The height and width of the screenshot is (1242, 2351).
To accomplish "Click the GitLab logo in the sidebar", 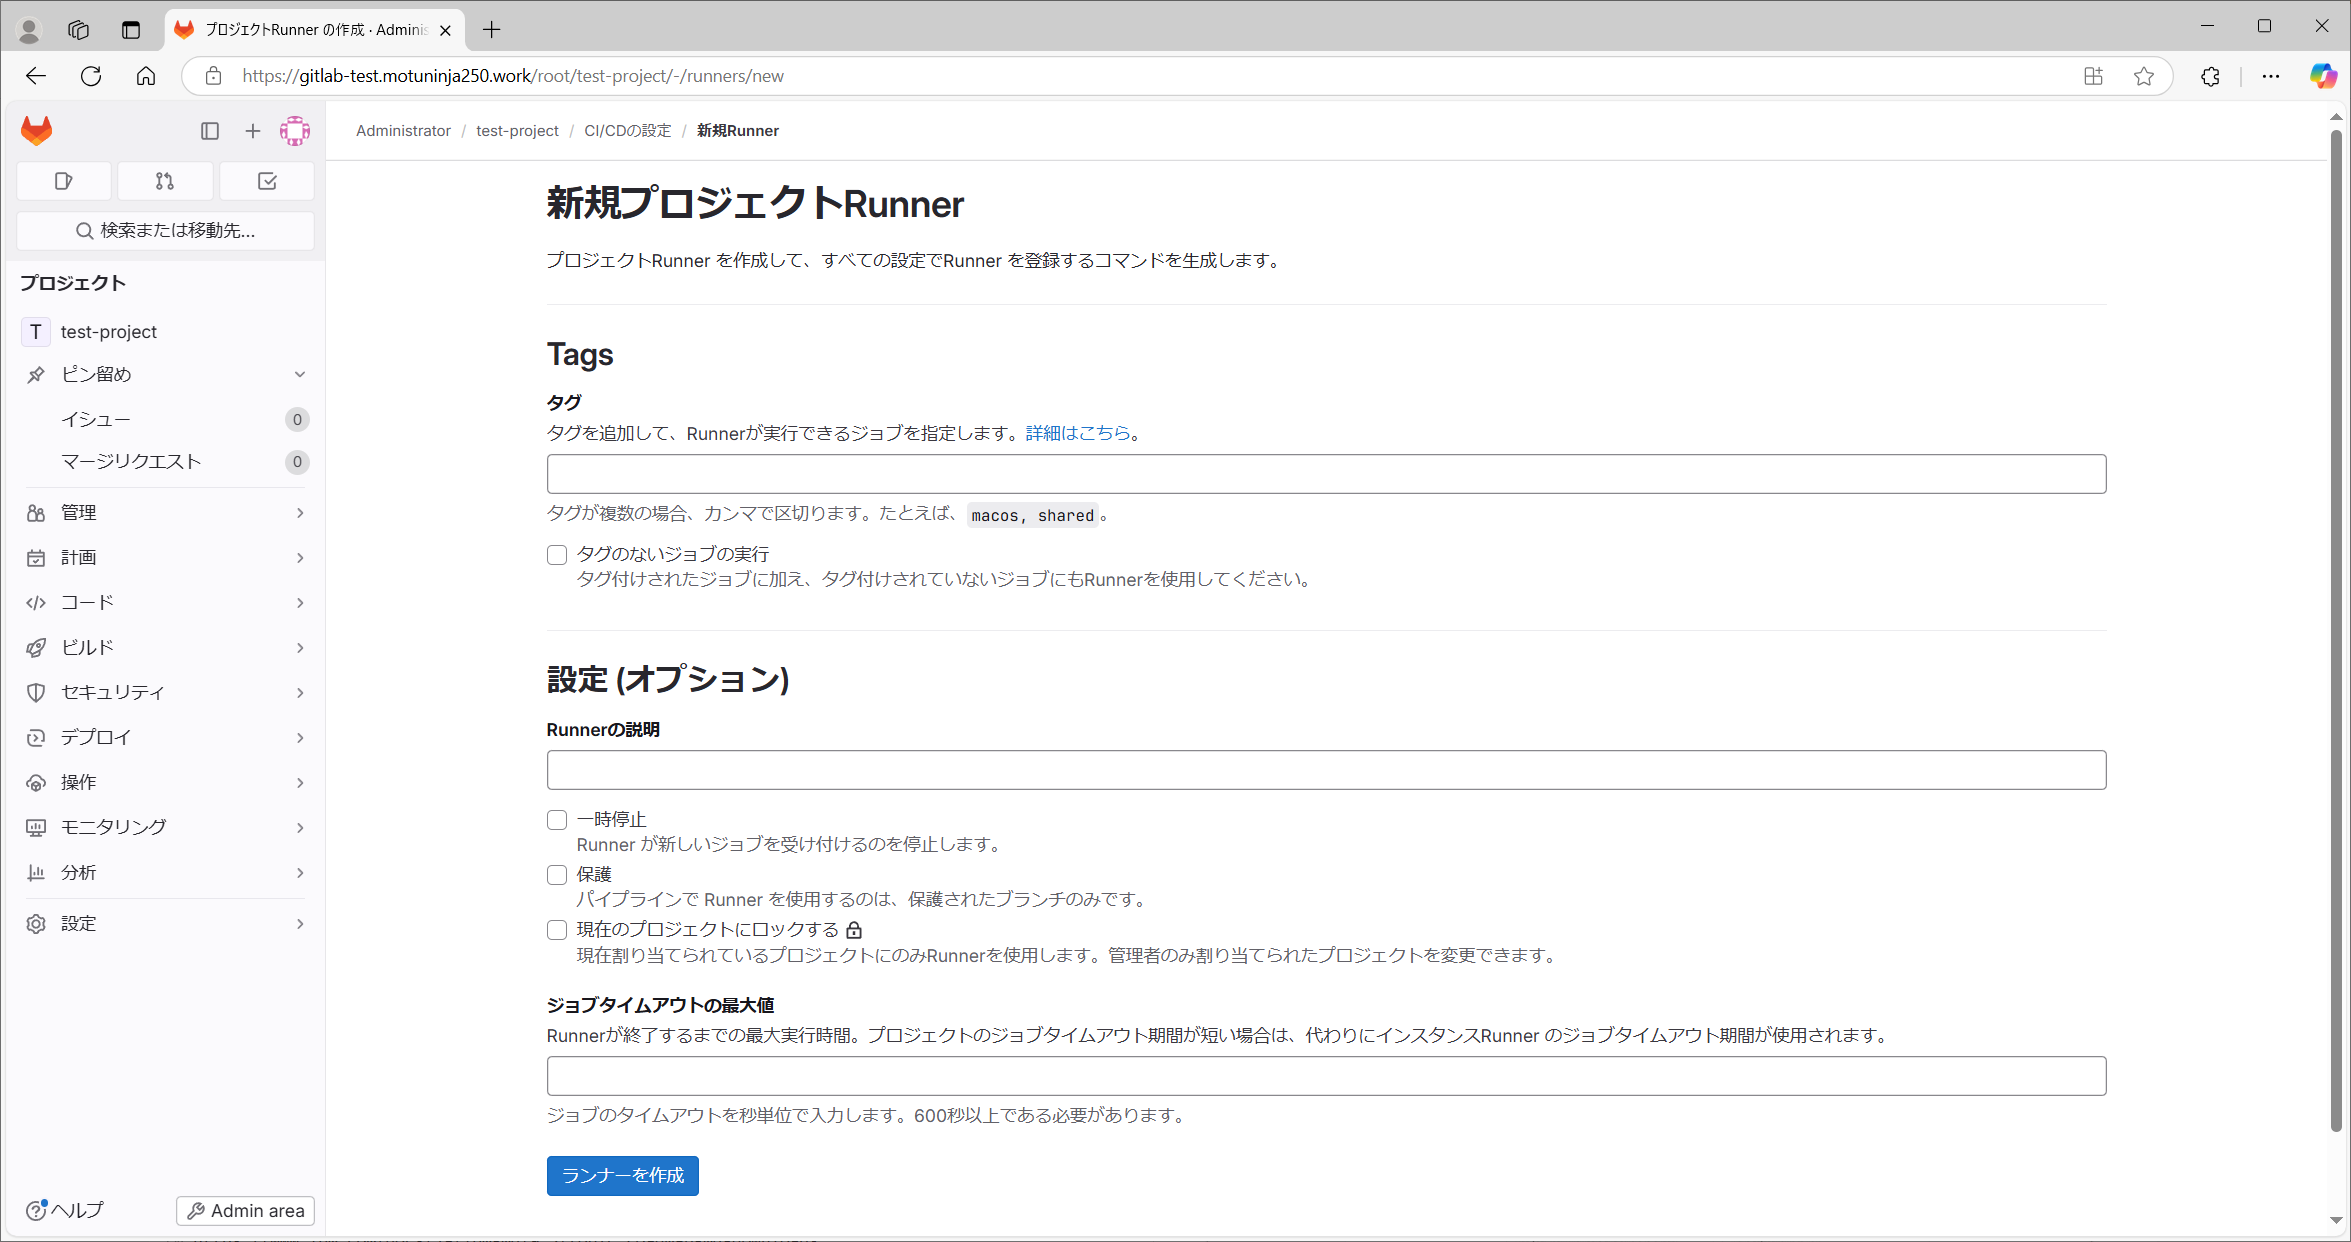I will point(36,130).
